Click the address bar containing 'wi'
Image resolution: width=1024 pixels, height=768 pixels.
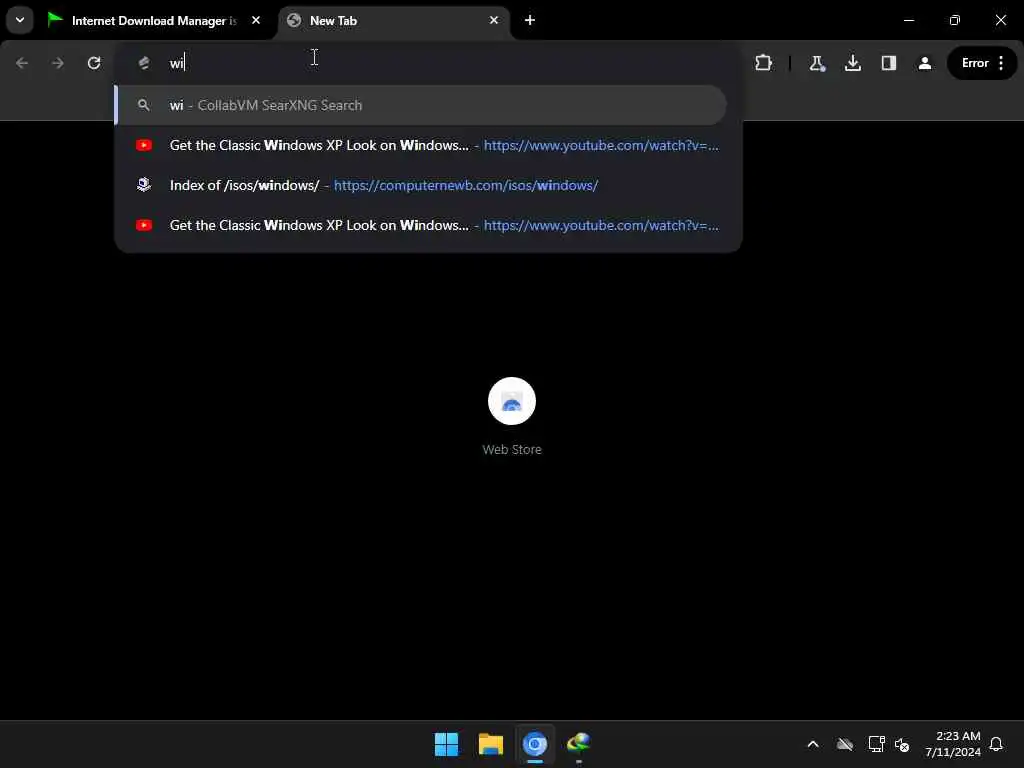click(428, 63)
